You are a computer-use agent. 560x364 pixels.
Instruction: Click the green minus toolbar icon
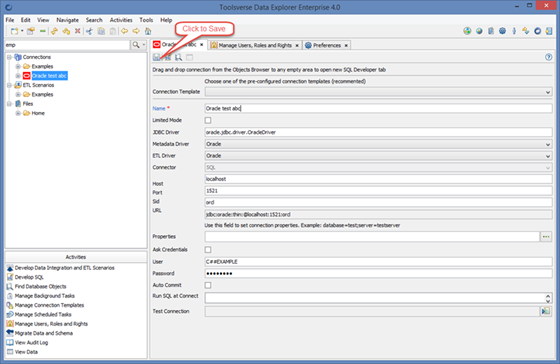point(42,31)
